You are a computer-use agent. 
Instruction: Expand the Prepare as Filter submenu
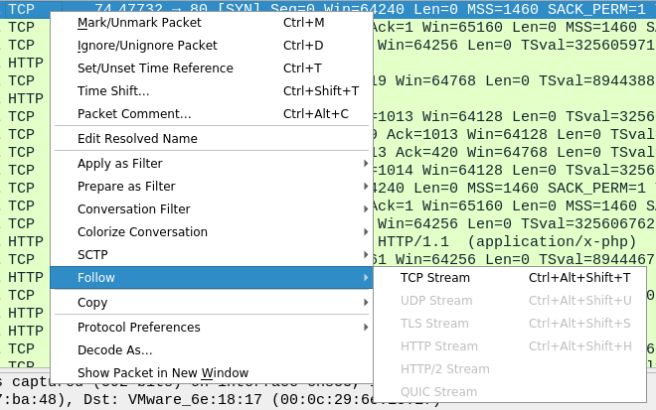(x=126, y=187)
